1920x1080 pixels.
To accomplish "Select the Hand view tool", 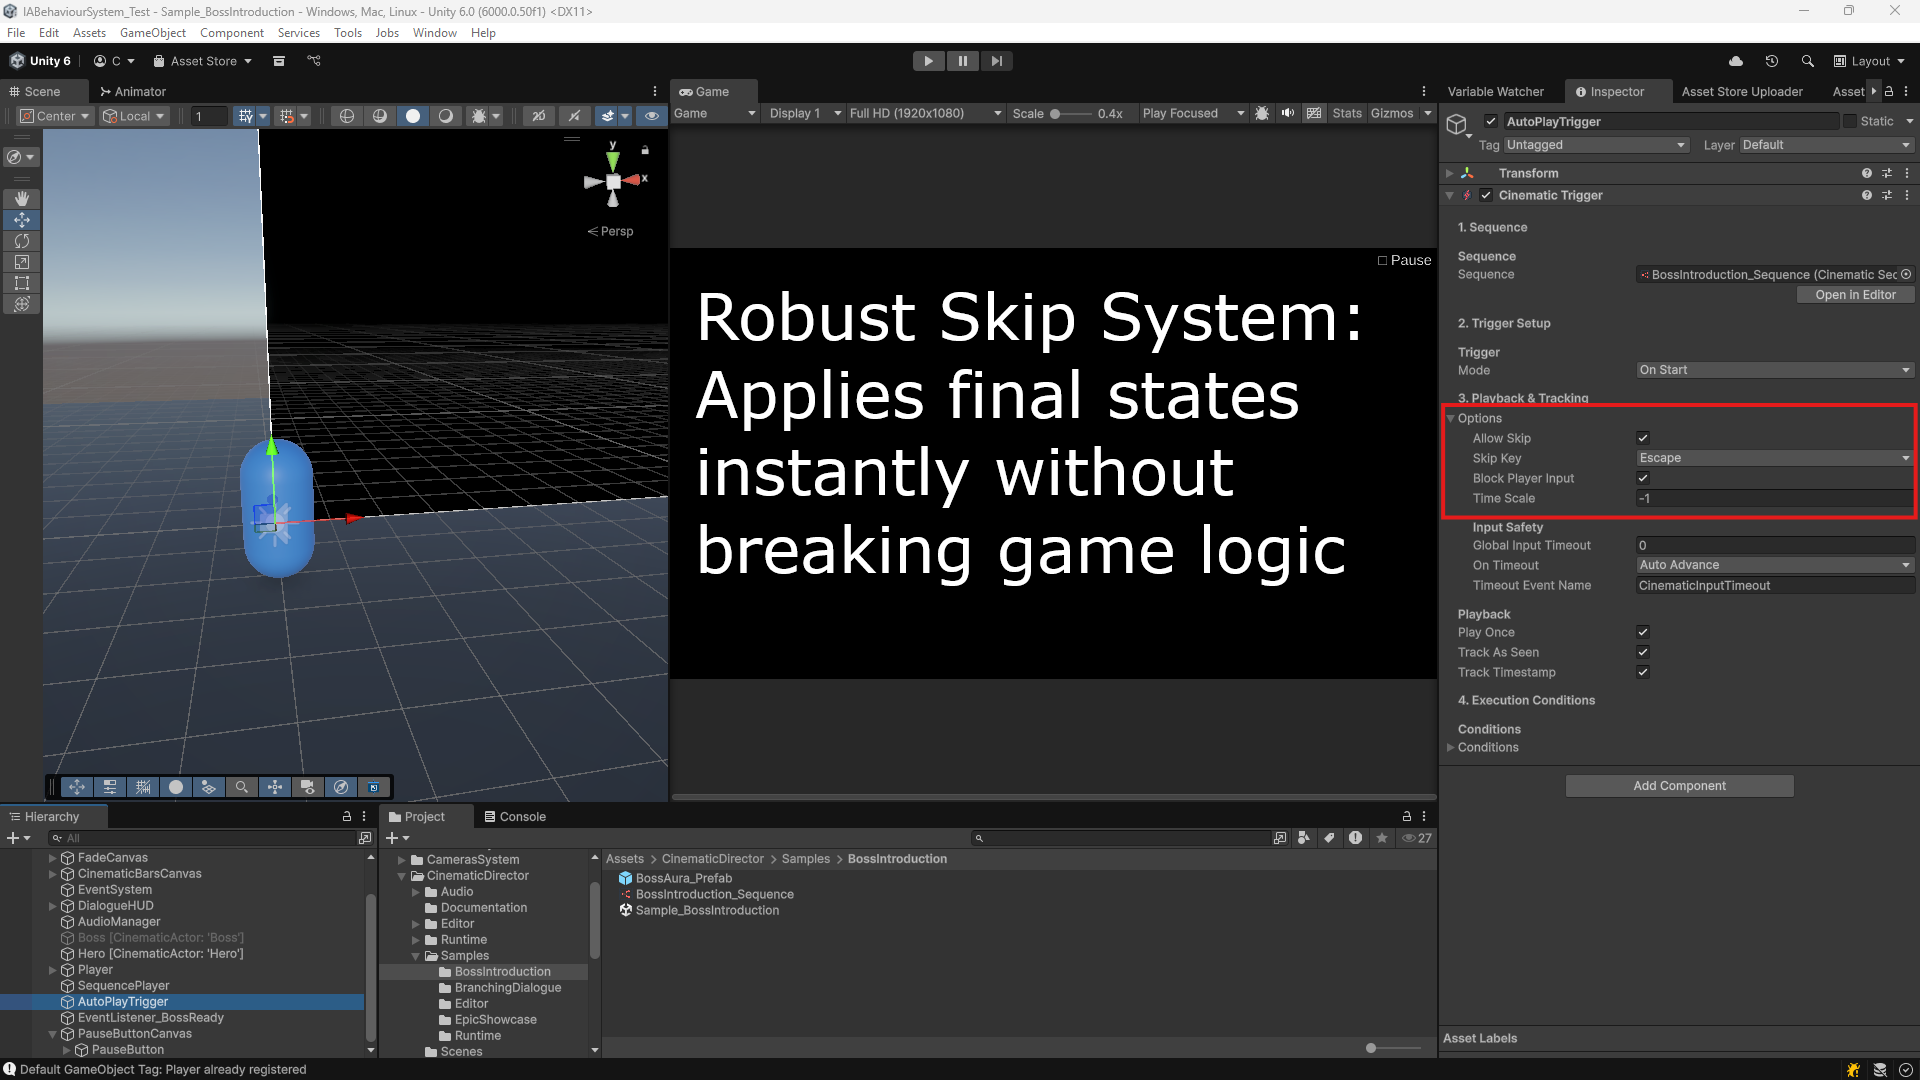I will [x=22, y=199].
